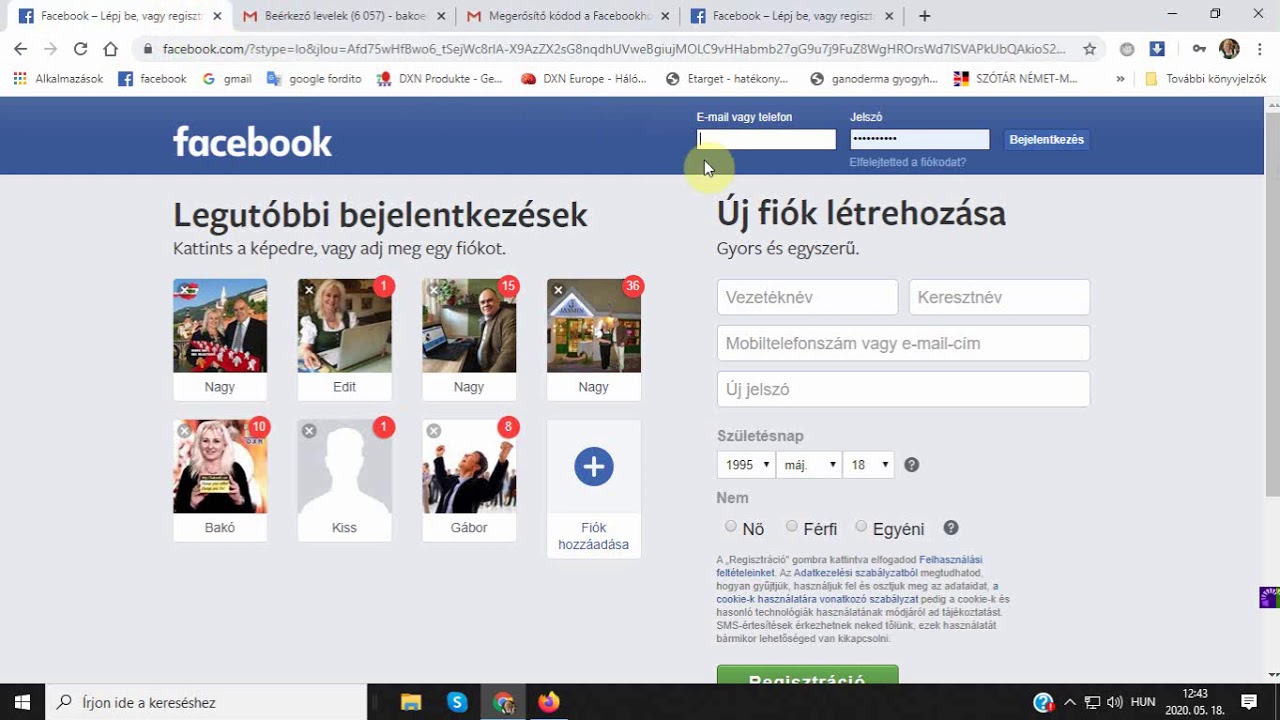Click the green Regisztráció button
1280x720 pixels.
pyautogui.click(x=808, y=676)
